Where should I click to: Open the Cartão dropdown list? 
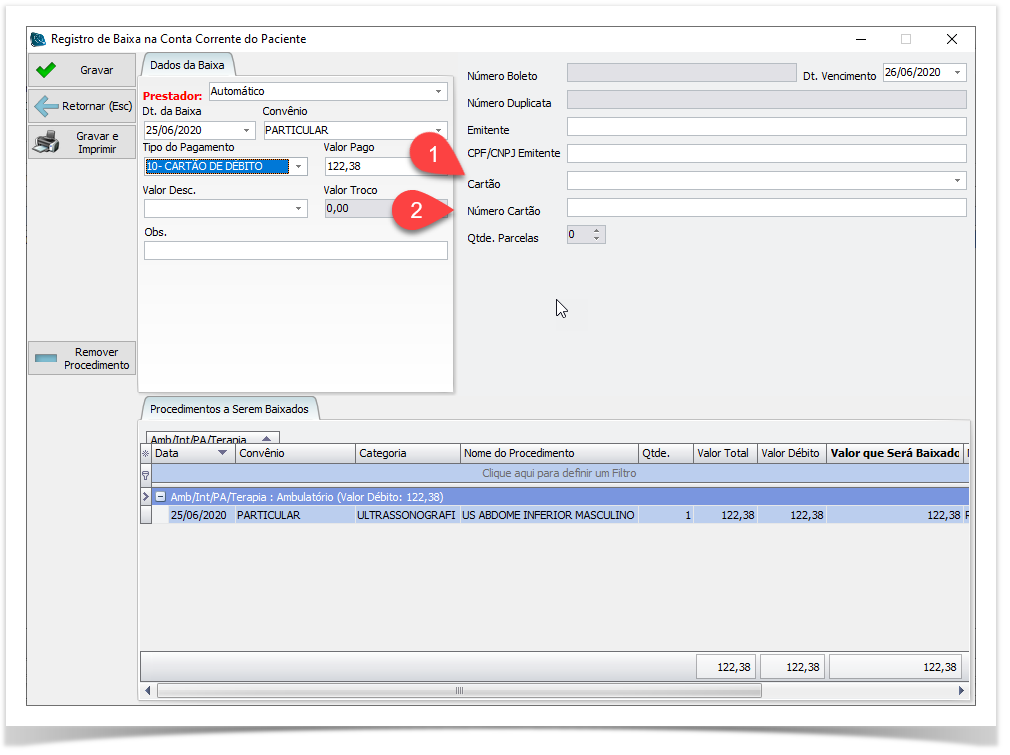point(958,181)
